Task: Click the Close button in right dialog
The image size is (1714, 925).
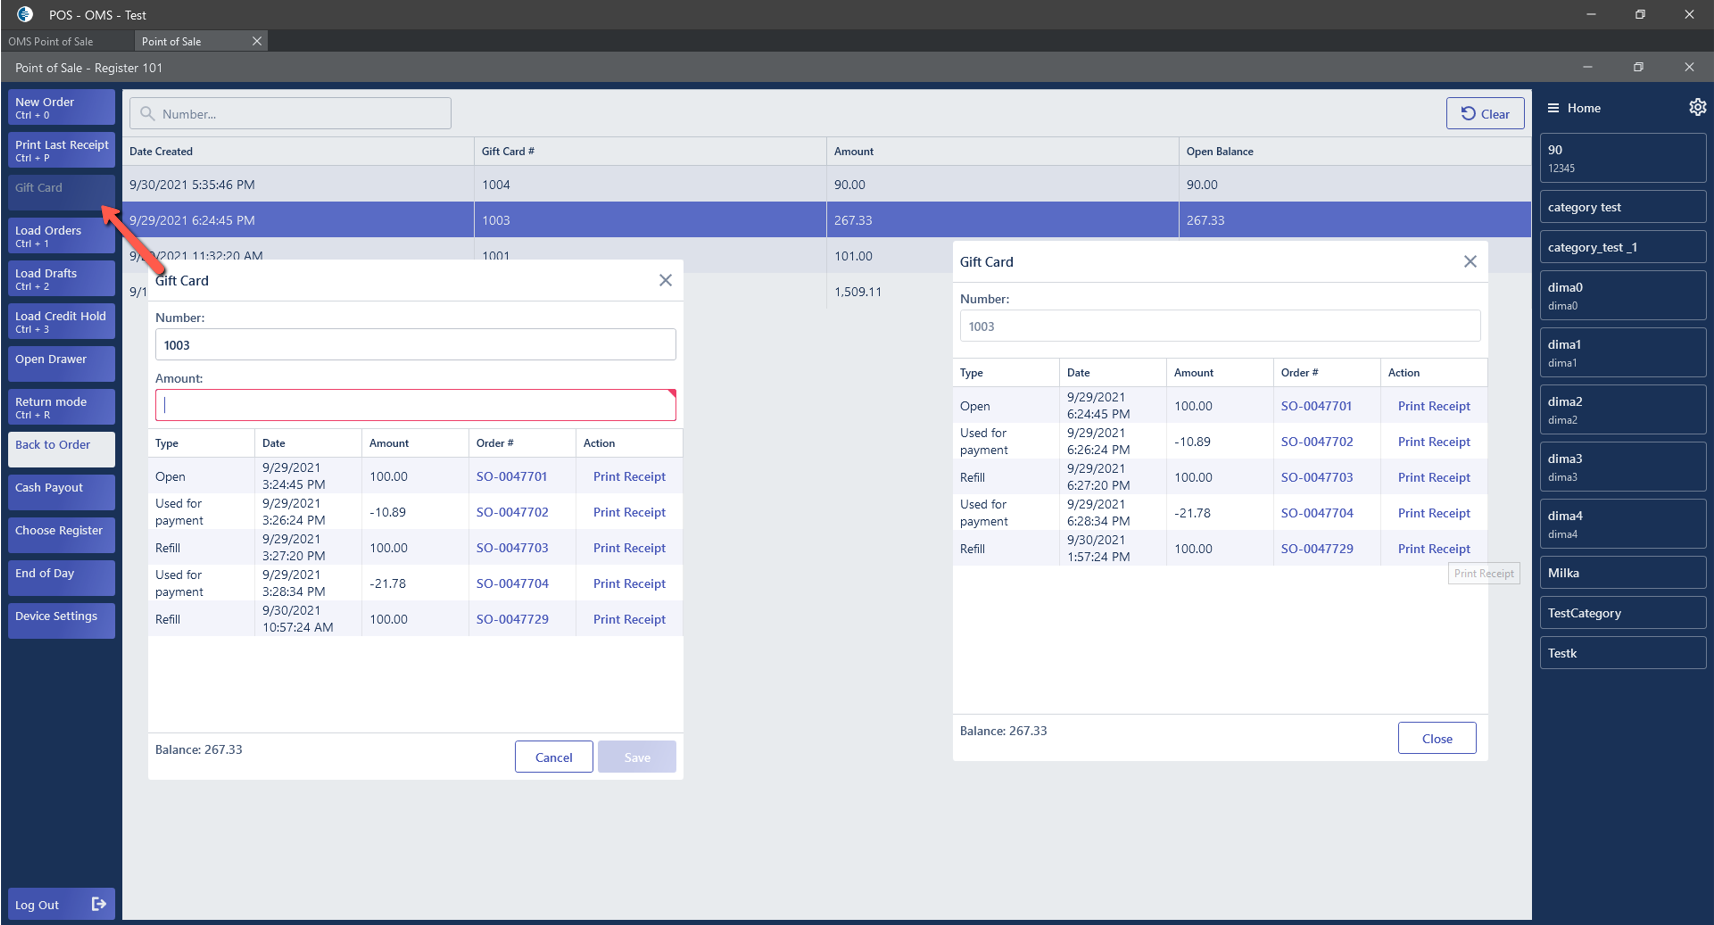Action: pos(1436,738)
